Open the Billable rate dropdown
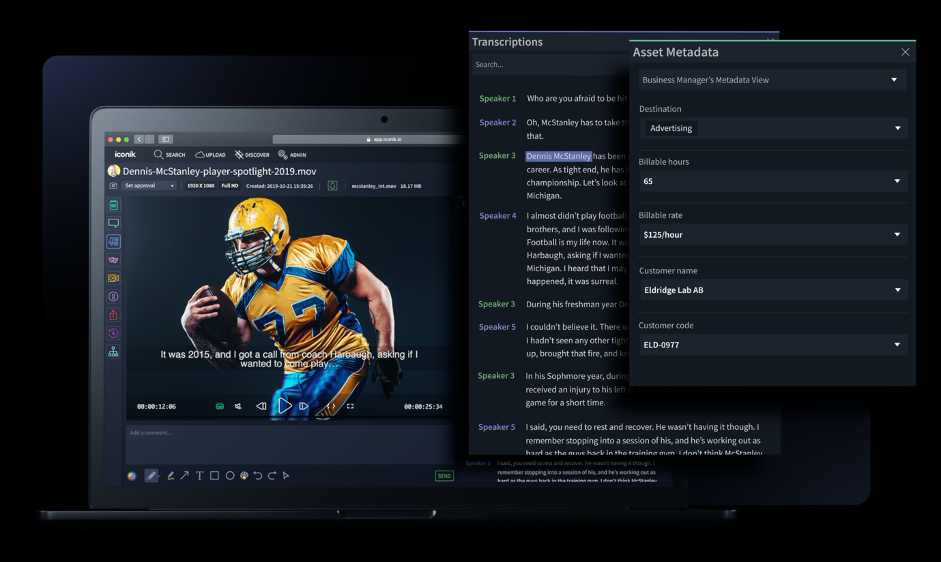 [773, 235]
